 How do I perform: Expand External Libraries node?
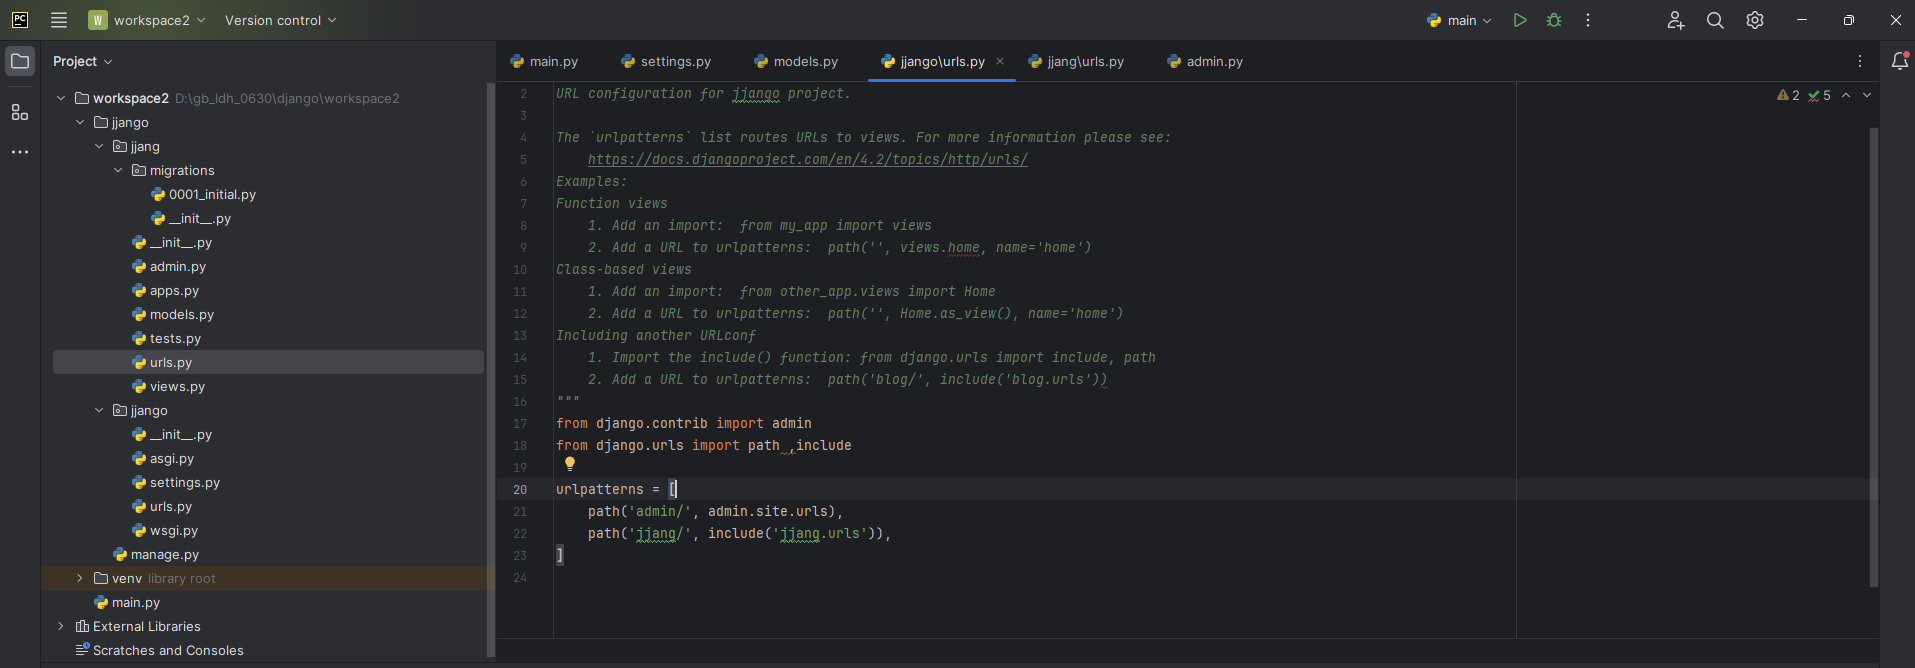[61, 626]
